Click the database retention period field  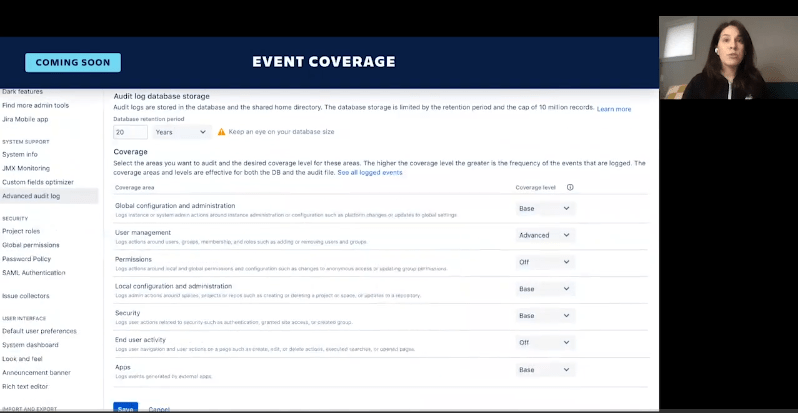tap(130, 132)
